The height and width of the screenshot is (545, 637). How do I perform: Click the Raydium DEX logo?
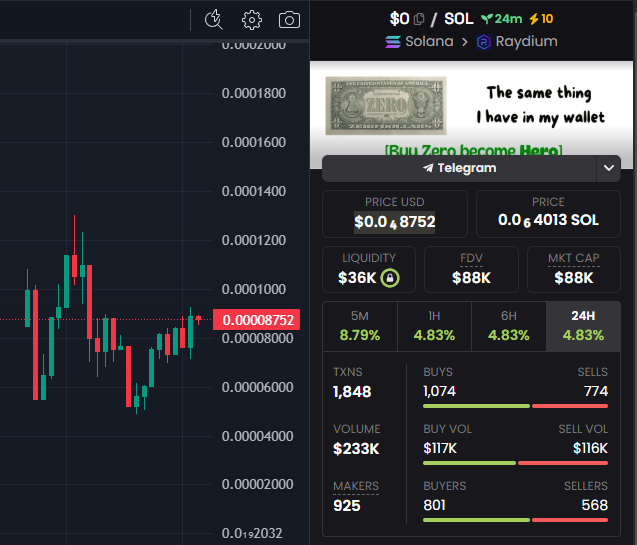tap(483, 42)
